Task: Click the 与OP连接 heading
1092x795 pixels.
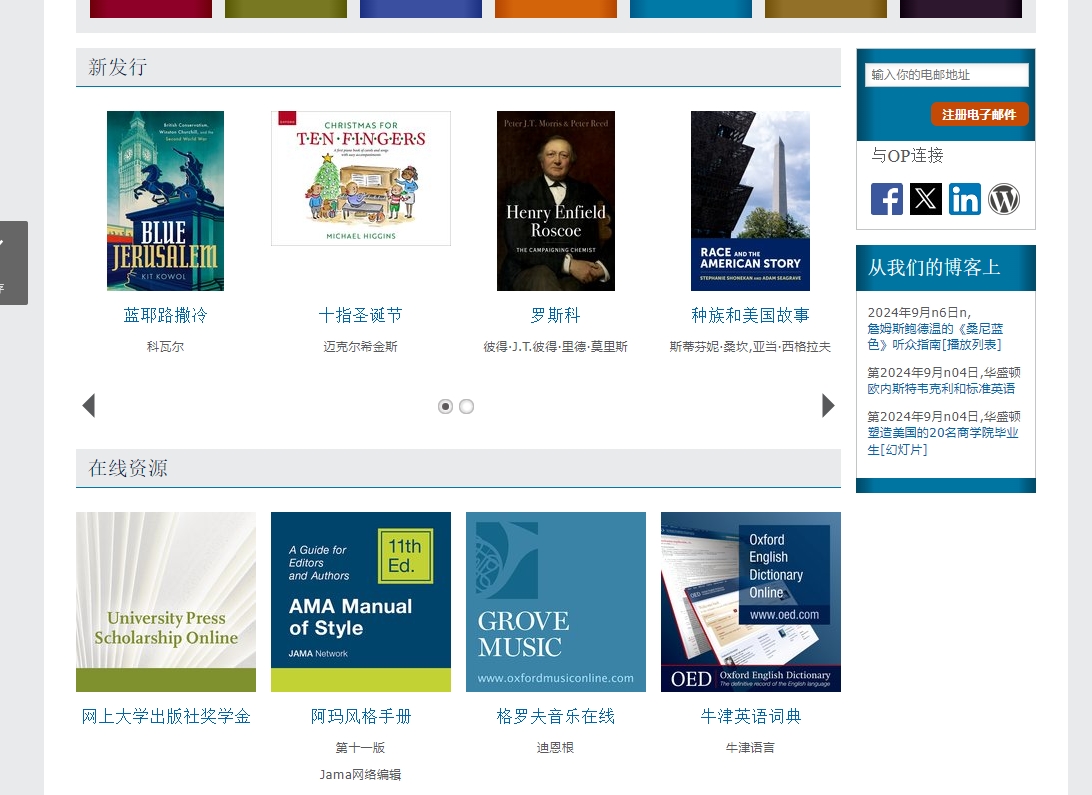Action: pos(907,155)
